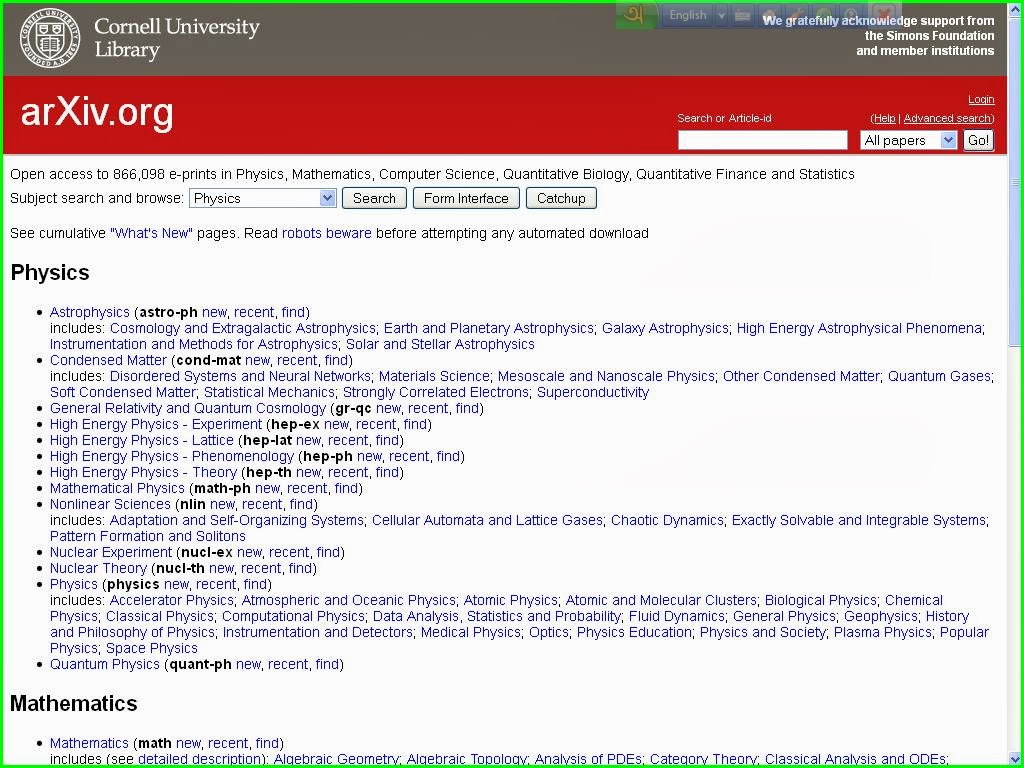Open astro-ph new submissions link
This screenshot has height=768, width=1024.
click(x=214, y=312)
